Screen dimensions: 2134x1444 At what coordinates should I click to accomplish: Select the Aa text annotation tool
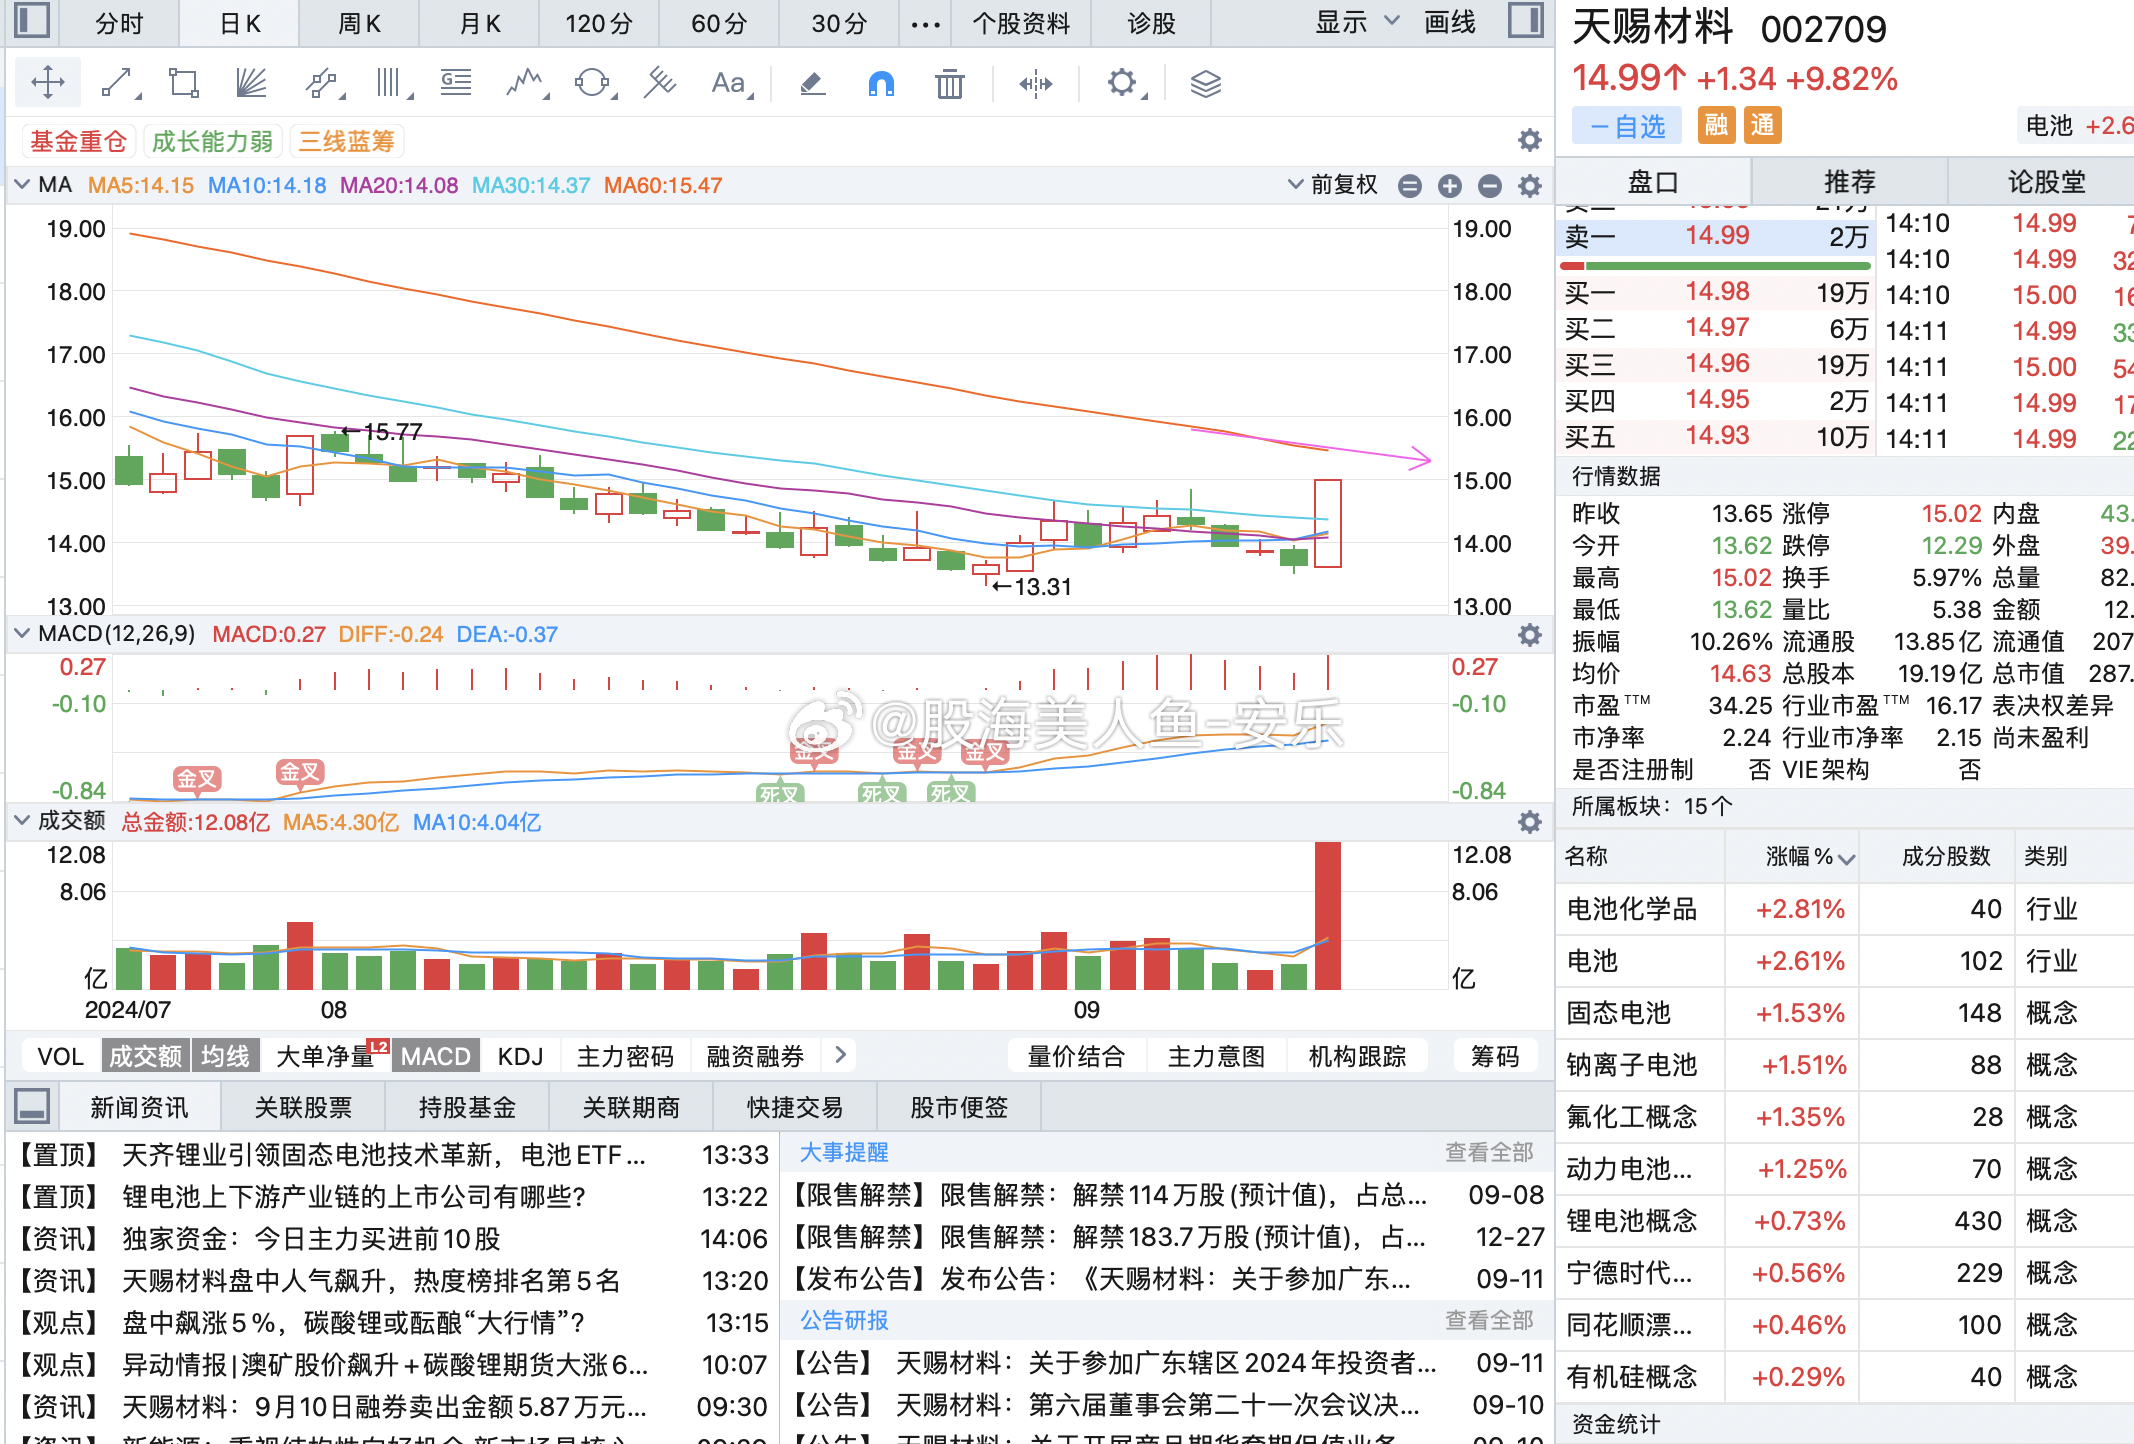click(x=727, y=83)
